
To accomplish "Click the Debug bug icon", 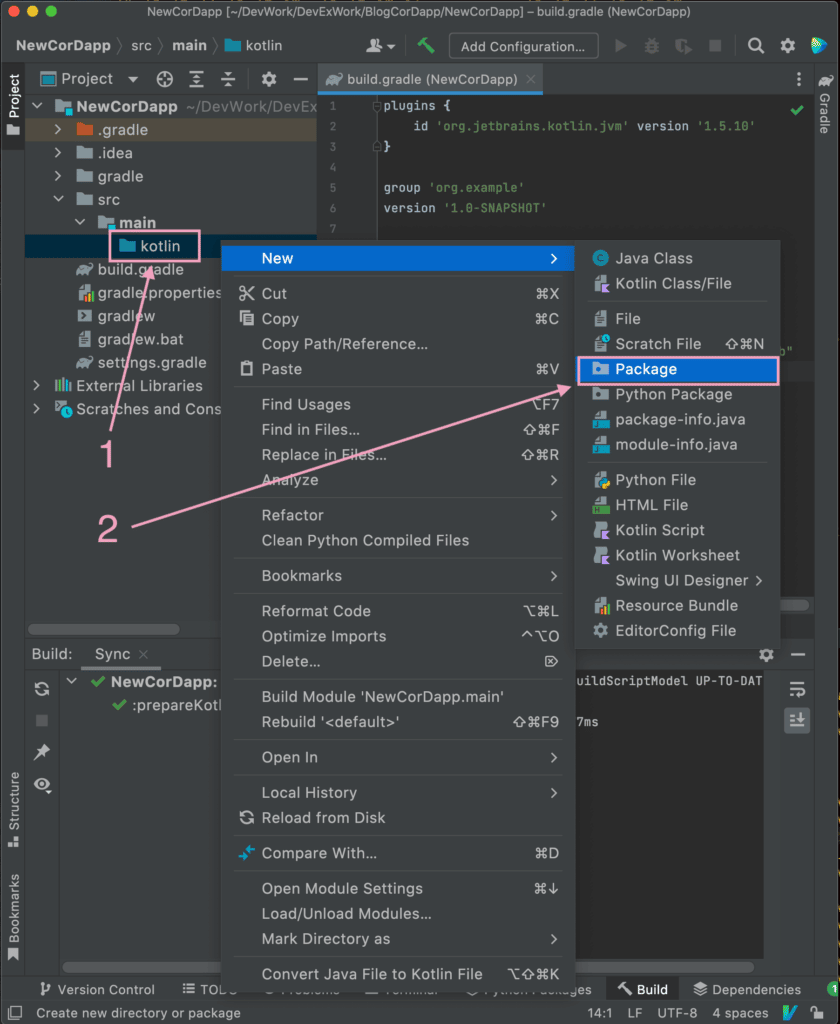I will coord(651,46).
